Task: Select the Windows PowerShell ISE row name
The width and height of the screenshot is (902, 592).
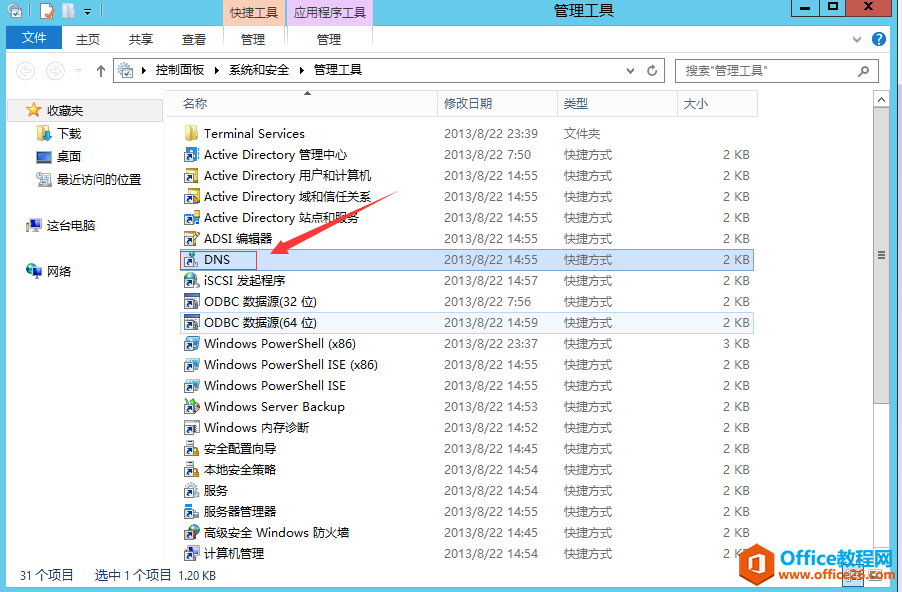Action: (x=274, y=385)
